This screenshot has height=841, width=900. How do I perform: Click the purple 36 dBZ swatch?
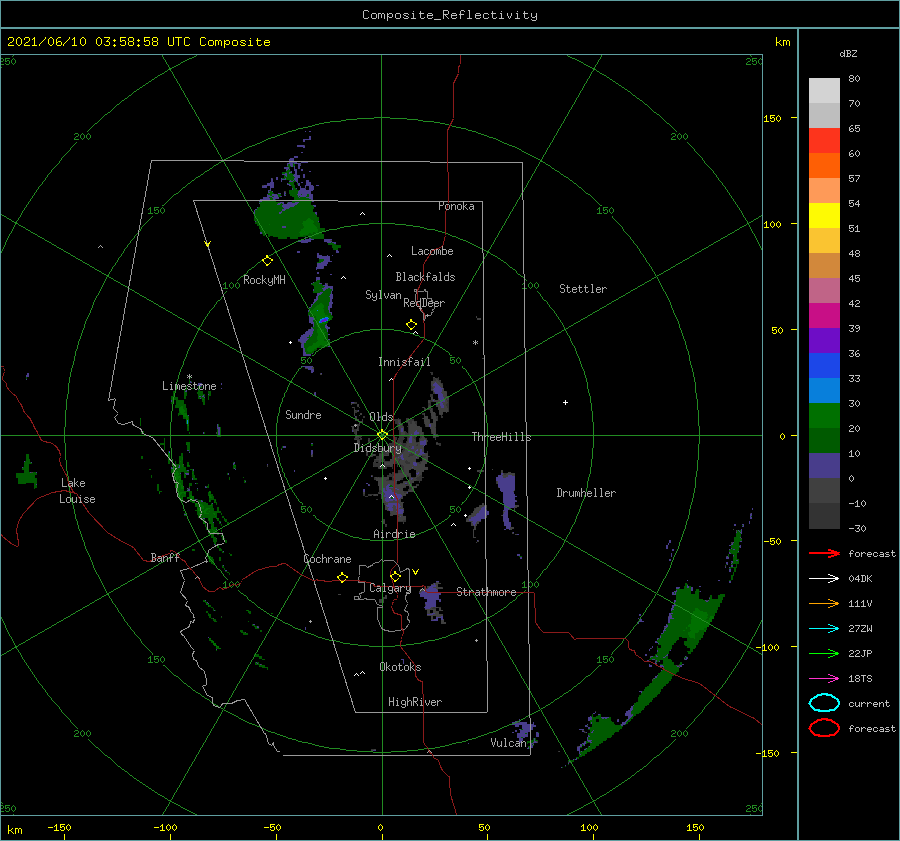(x=824, y=341)
